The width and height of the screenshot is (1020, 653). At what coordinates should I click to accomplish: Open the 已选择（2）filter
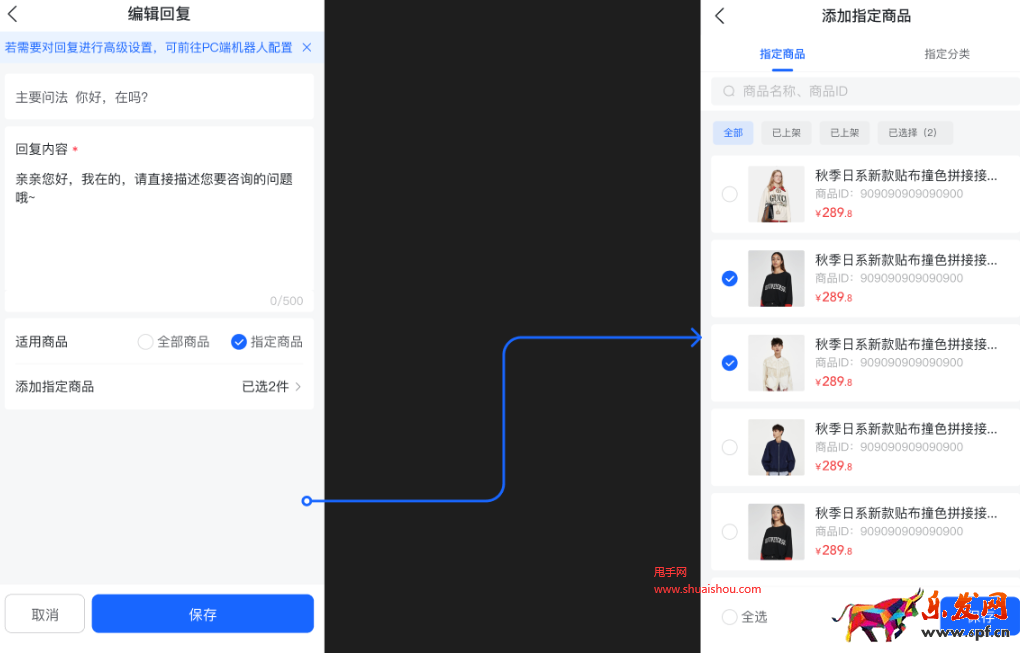tap(914, 132)
